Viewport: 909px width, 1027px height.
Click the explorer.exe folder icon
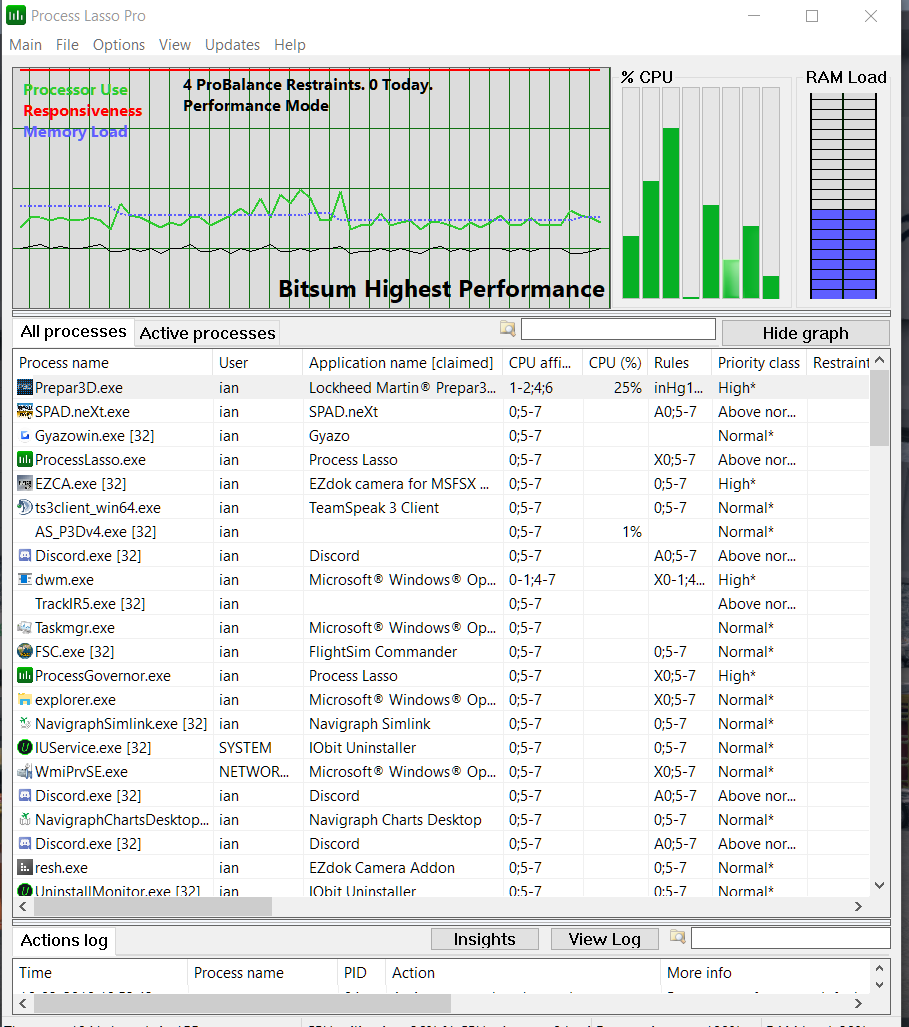pos(25,700)
